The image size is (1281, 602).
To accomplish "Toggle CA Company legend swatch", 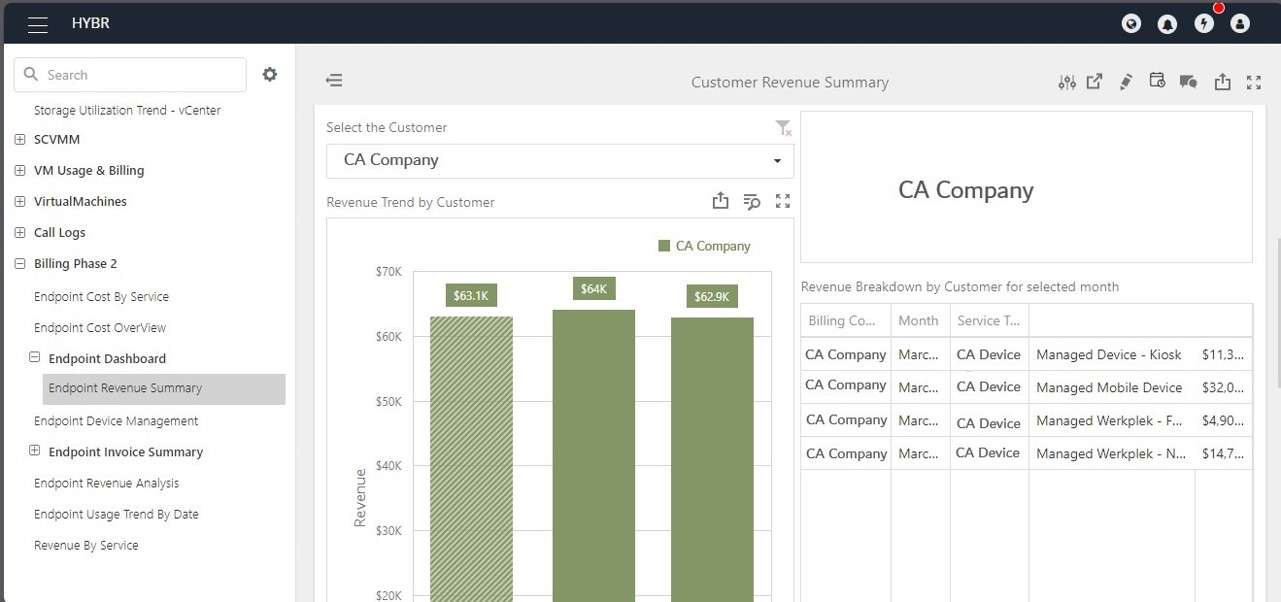I will coord(664,246).
